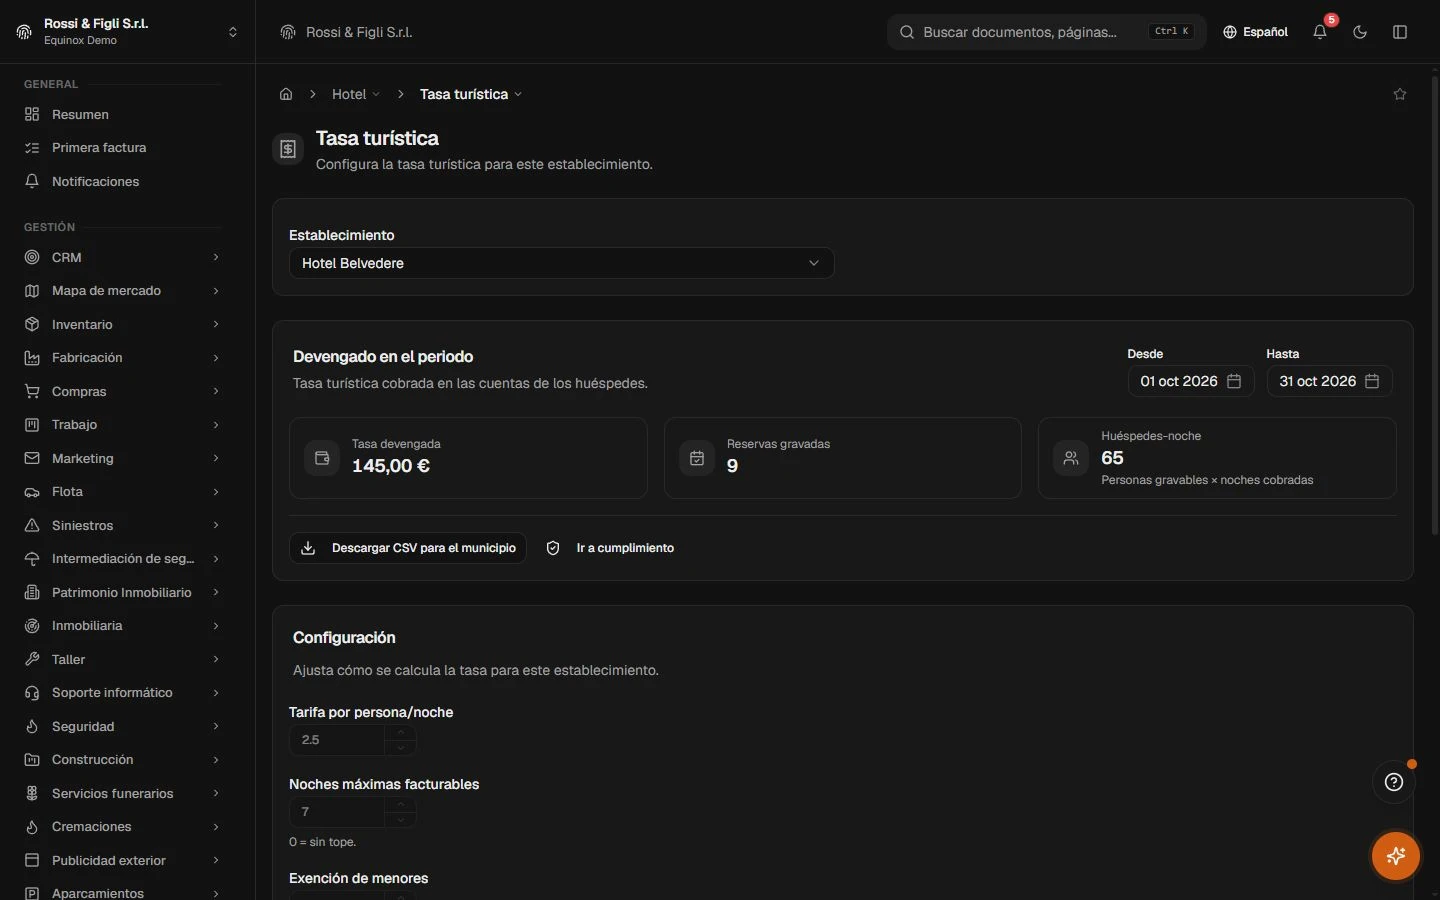Click the Desde calendar icon
Image resolution: width=1440 pixels, height=900 pixels.
[x=1234, y=381]
